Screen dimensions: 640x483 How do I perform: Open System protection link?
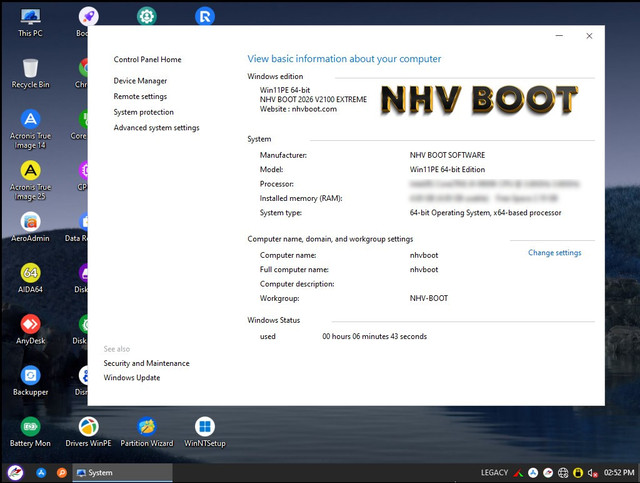pos(143,112)
